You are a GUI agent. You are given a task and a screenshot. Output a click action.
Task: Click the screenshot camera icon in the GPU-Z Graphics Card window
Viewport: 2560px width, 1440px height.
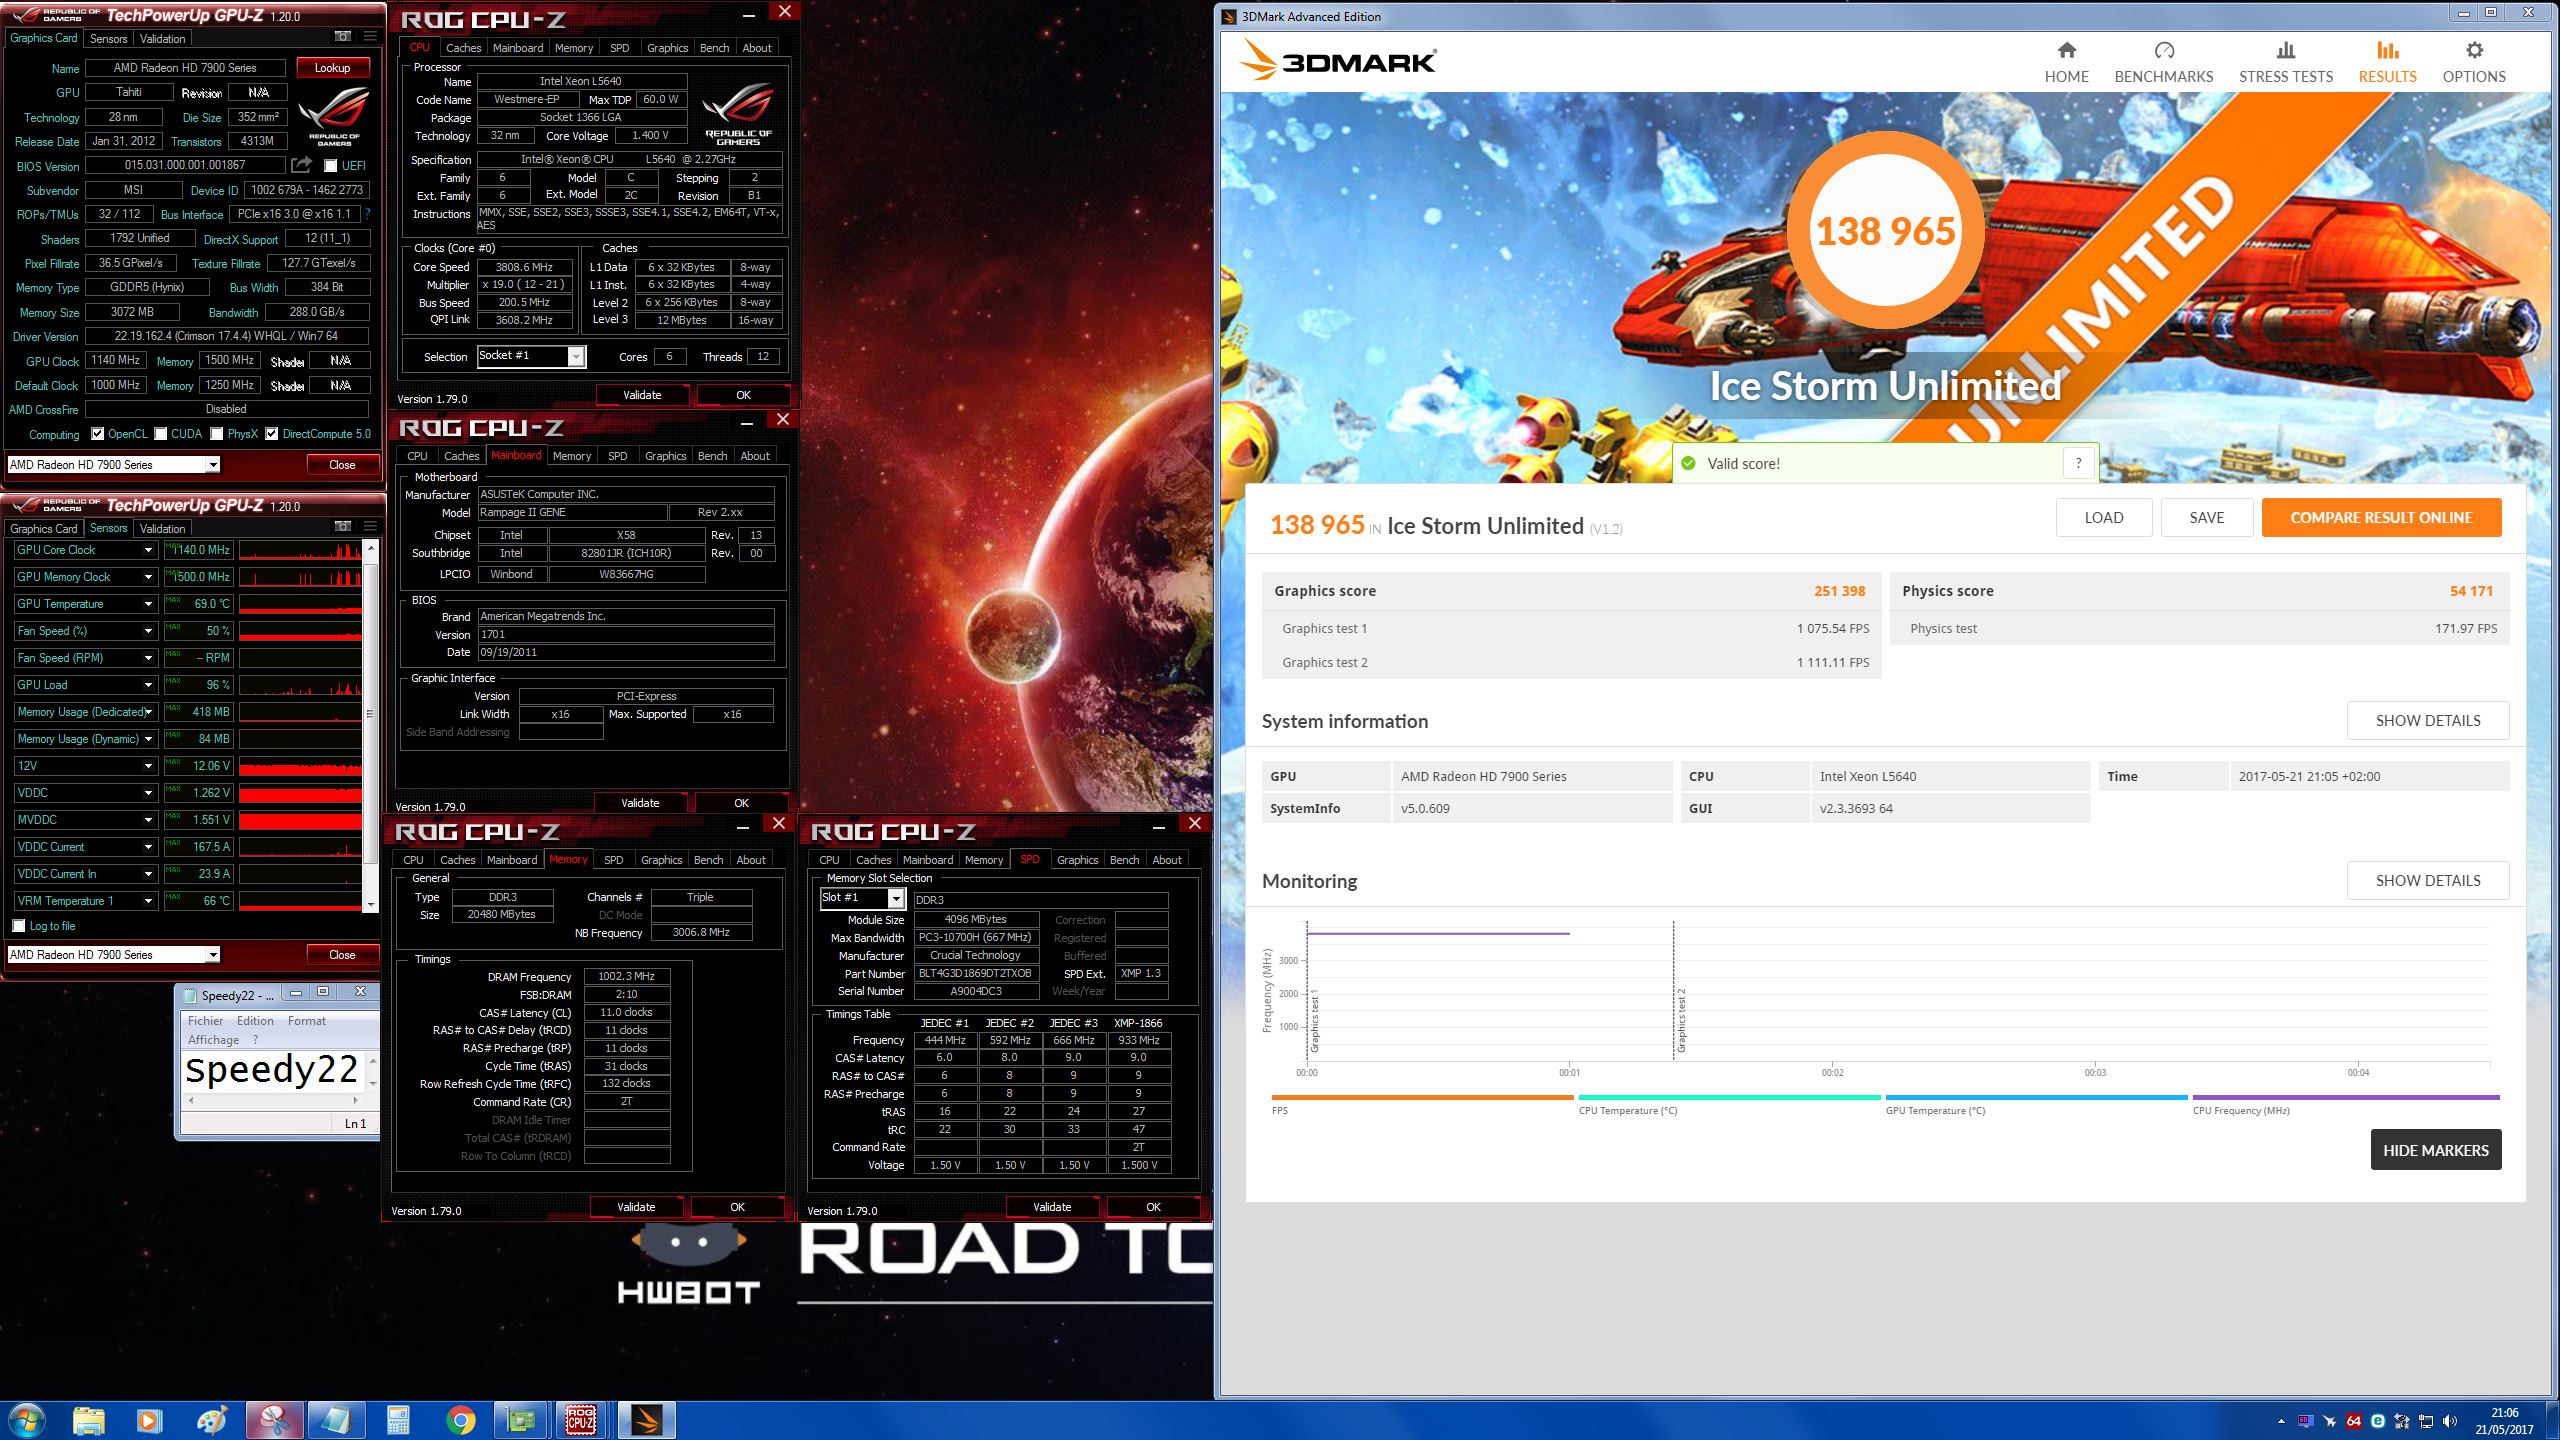click(343, 37)
